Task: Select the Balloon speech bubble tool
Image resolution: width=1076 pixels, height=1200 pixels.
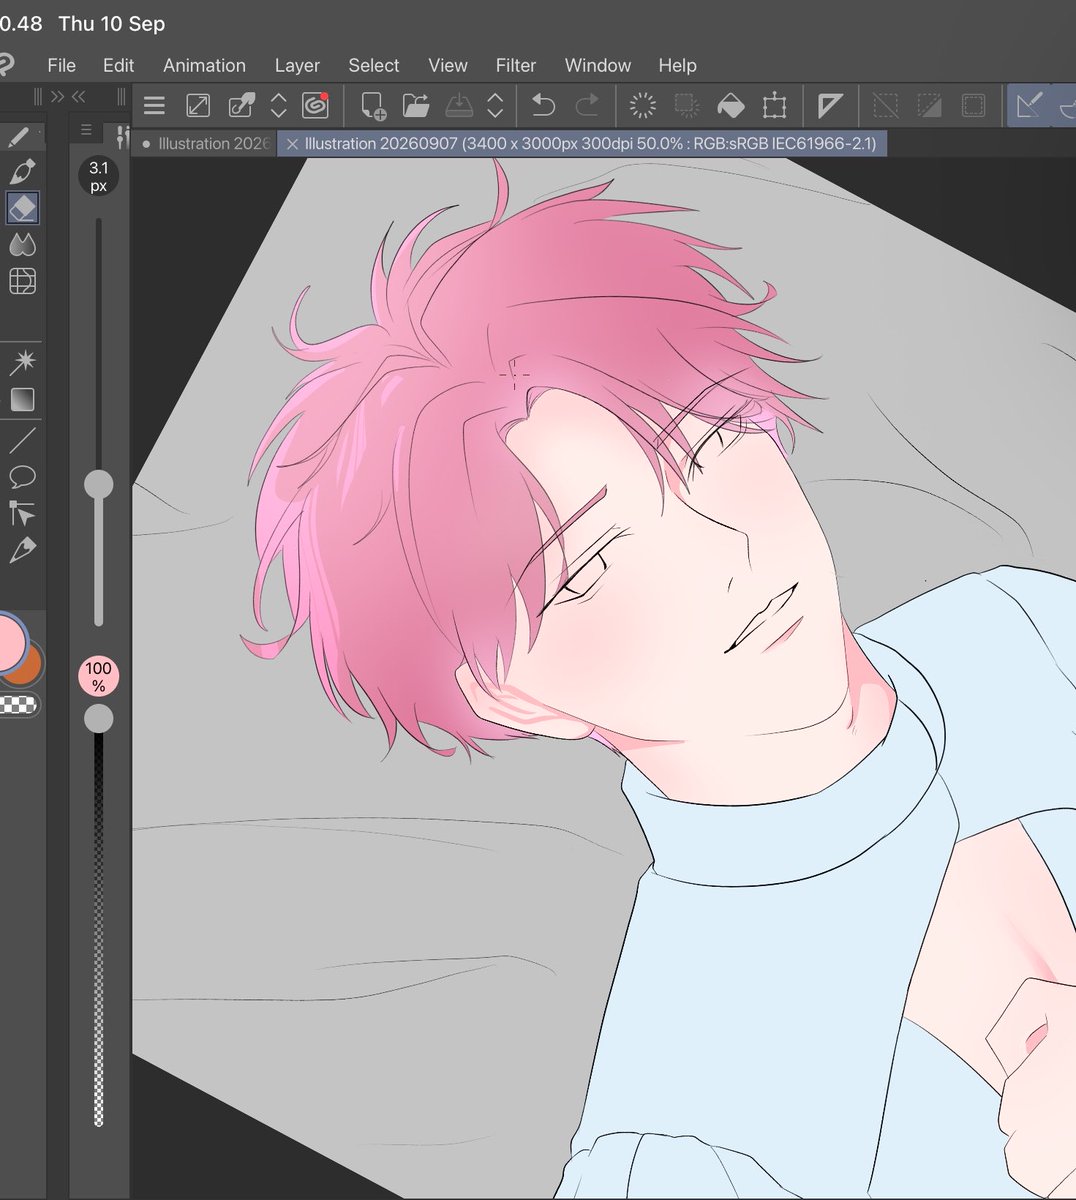Action: pos(22,476)
